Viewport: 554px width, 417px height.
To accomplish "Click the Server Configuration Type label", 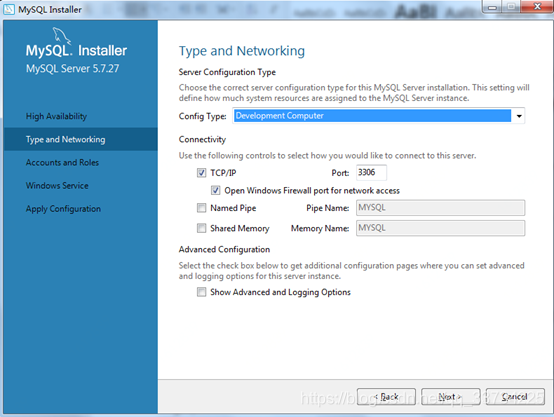I will pyautogui.click(x=227, y=72).
